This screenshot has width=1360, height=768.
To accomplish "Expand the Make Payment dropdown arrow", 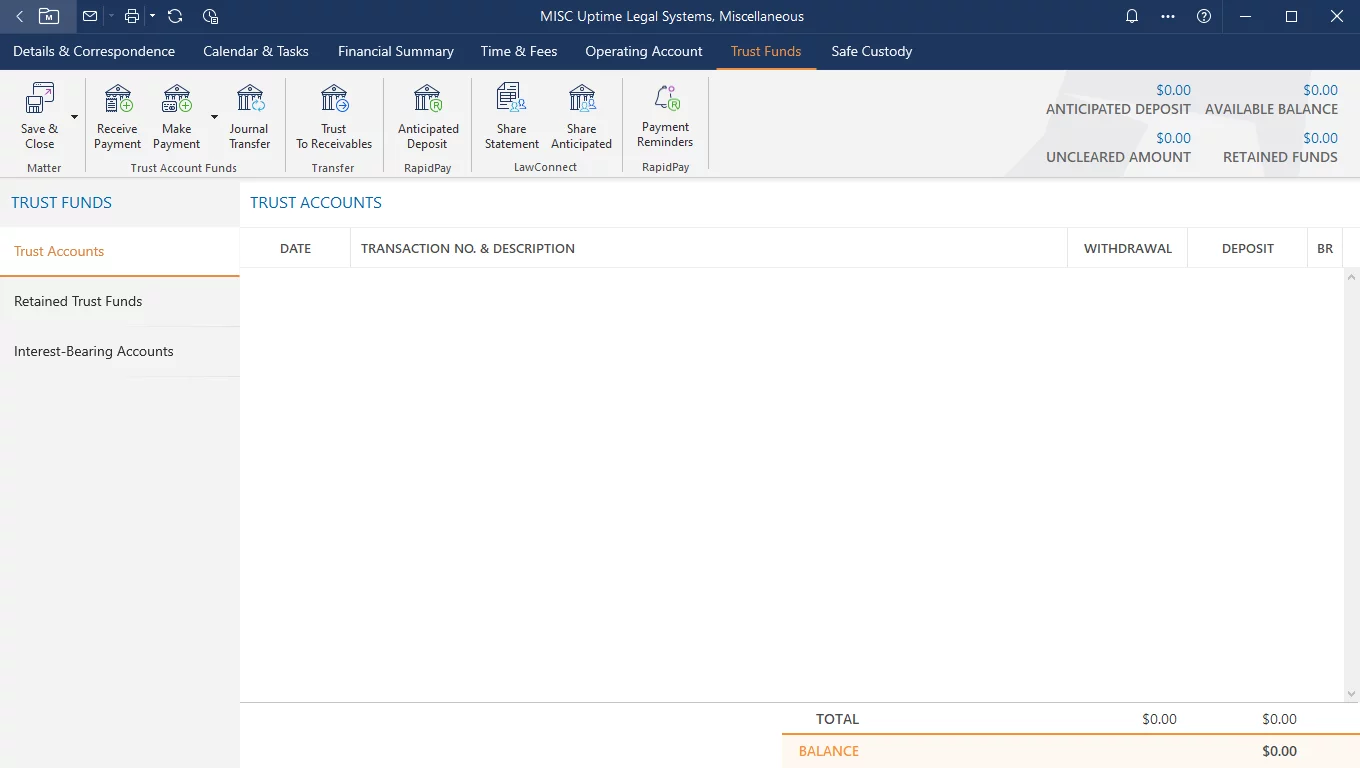I will pos(214,117).
